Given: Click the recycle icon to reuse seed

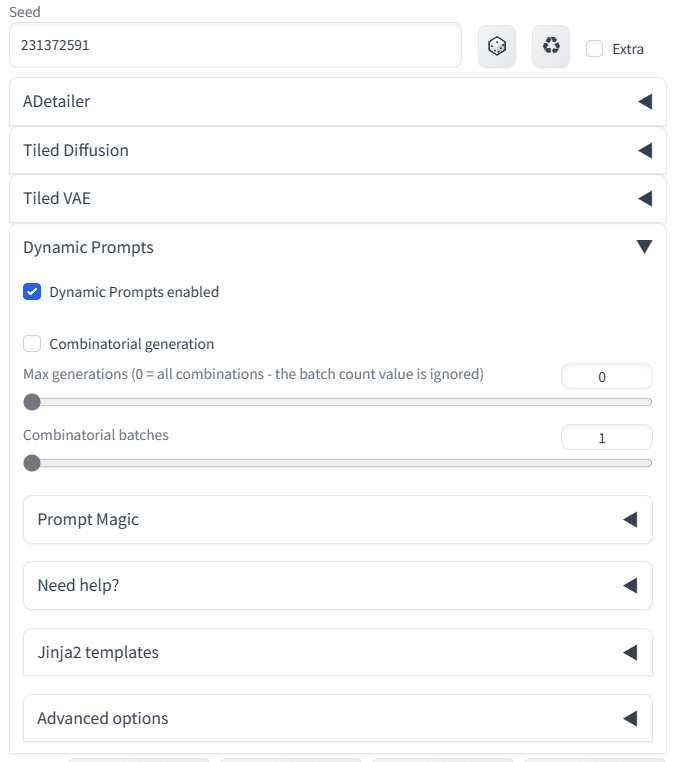Looking at the screenshot, I should pyautogui.click(x=550, y=46).
